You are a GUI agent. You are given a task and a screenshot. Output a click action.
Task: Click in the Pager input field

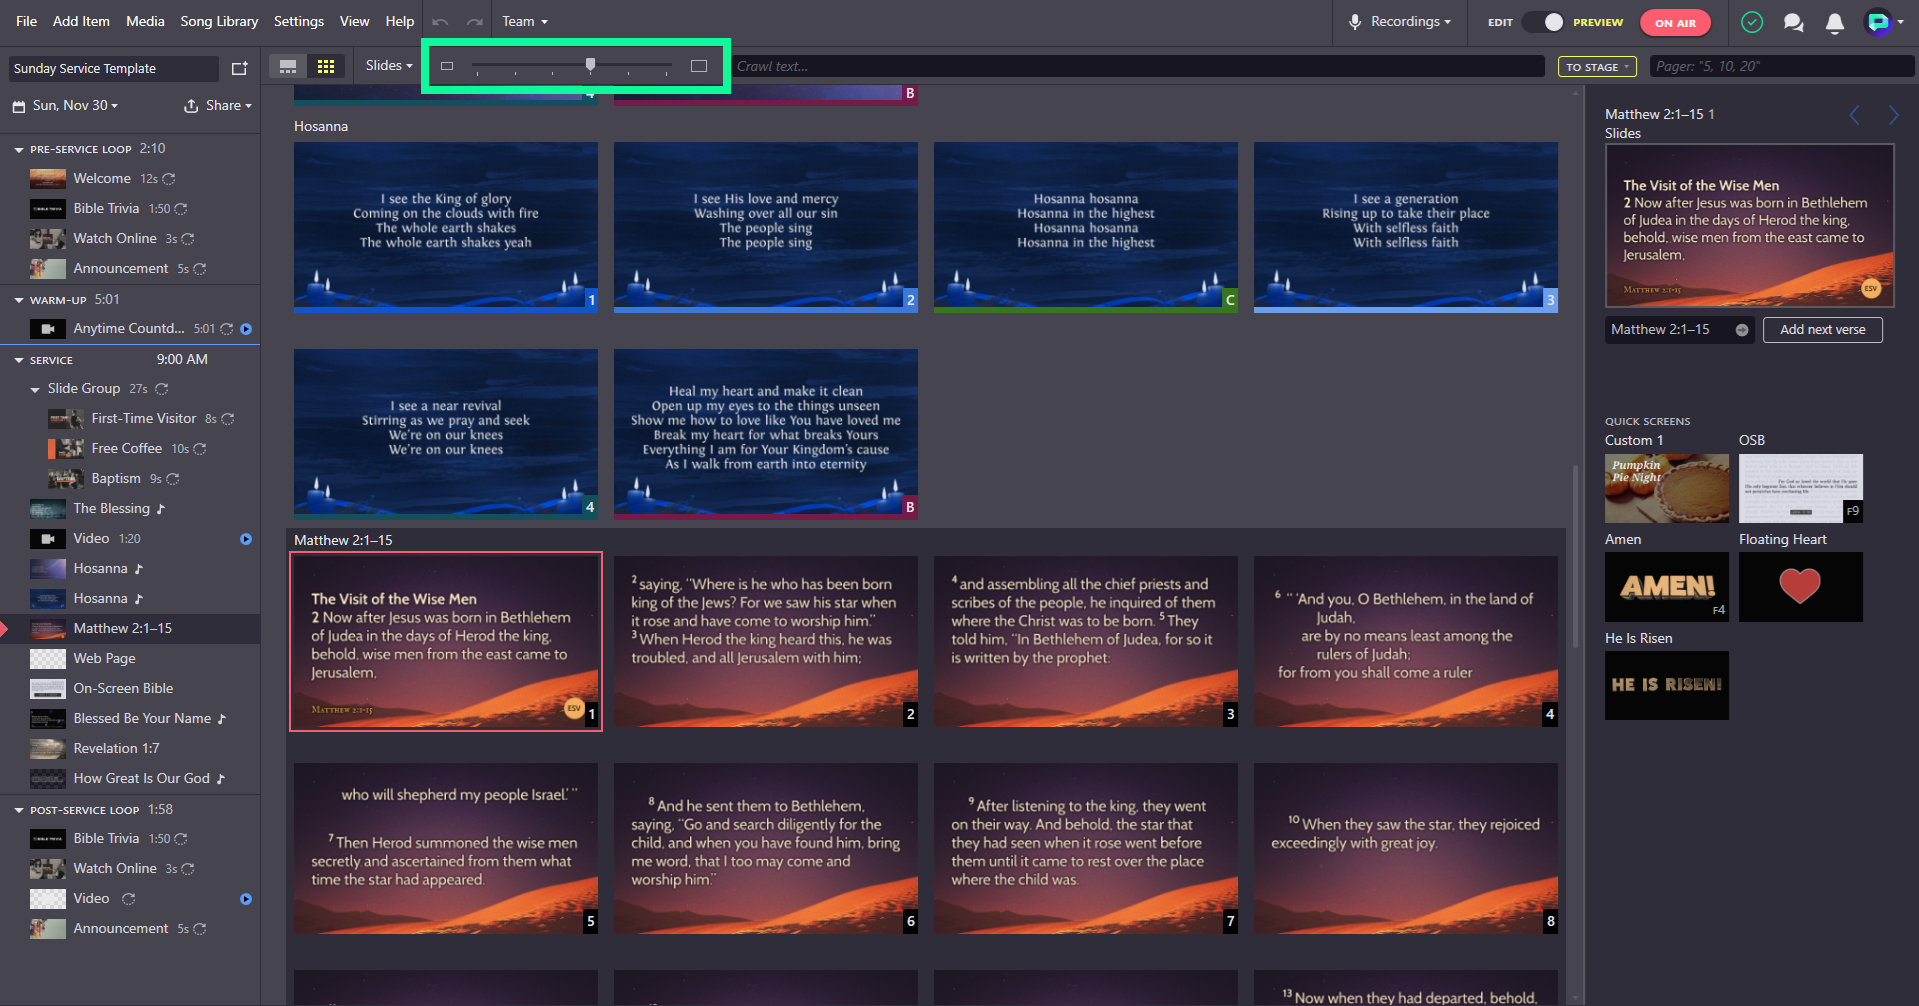point(1780,66)
